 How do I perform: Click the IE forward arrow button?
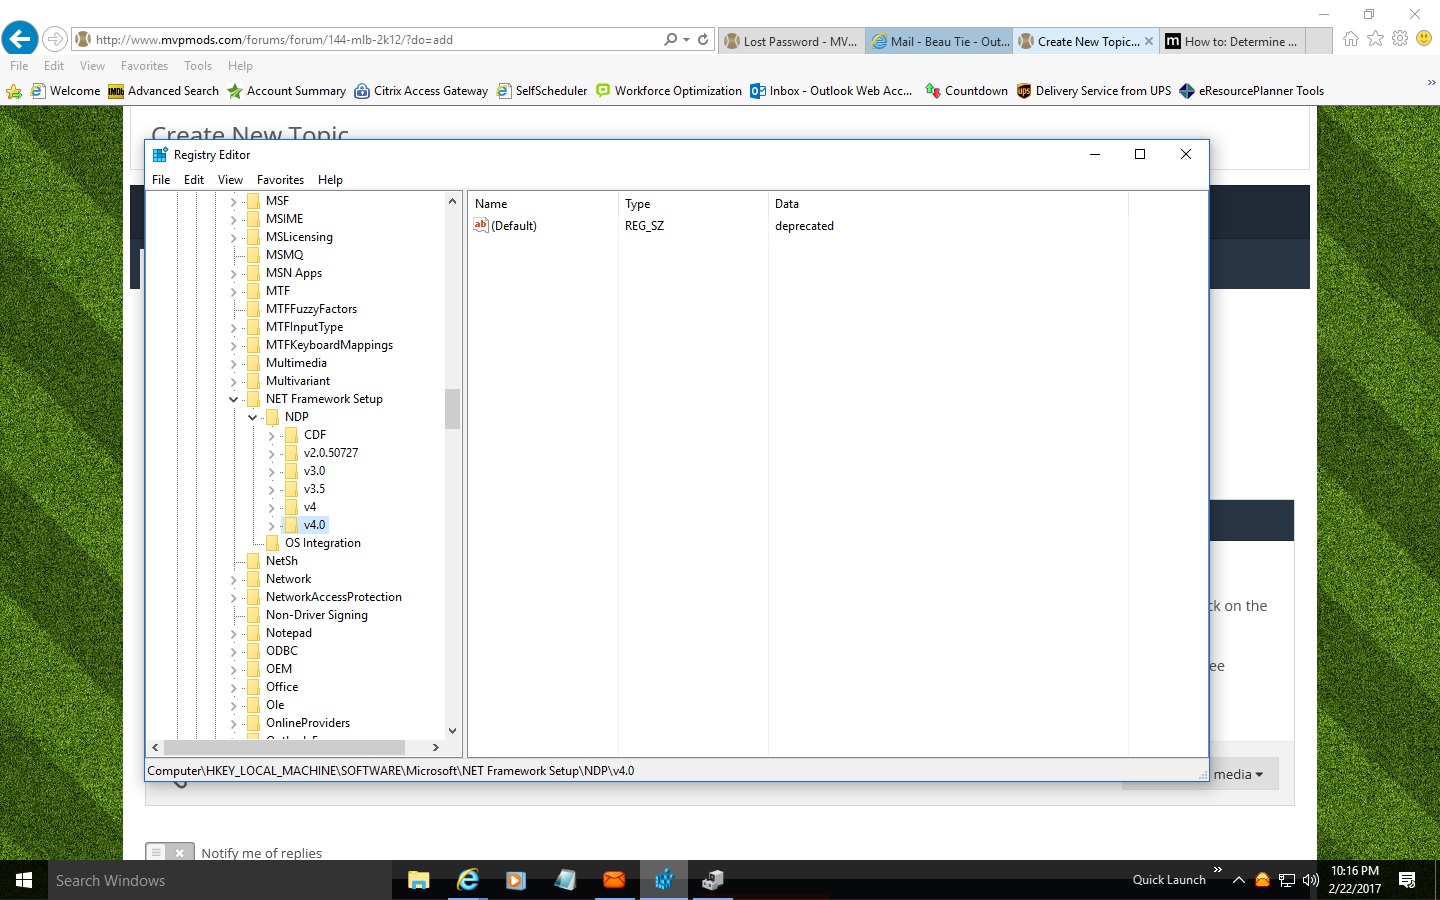pos(55,40)
